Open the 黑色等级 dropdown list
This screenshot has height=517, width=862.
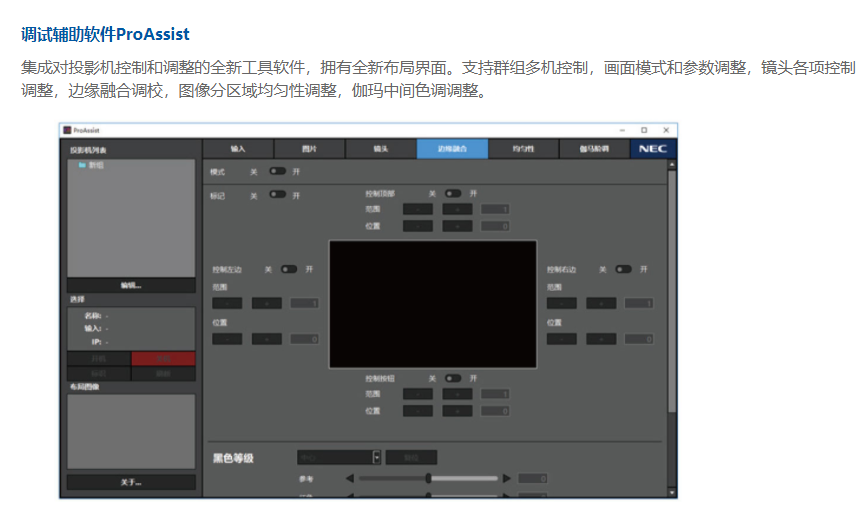click(376, 457)
